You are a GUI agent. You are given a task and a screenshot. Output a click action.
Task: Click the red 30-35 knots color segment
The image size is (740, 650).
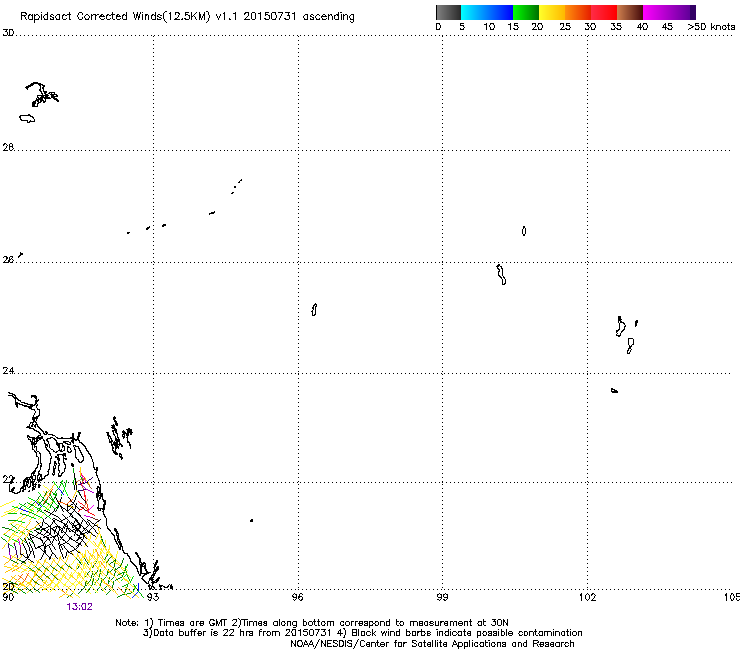[x=604, y=12]
